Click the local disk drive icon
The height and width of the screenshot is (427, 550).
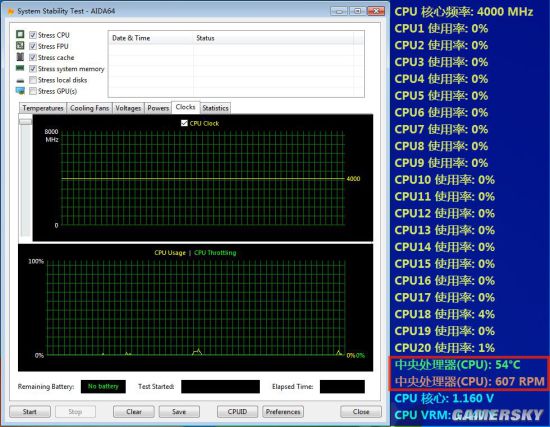(x=20, y=81)
